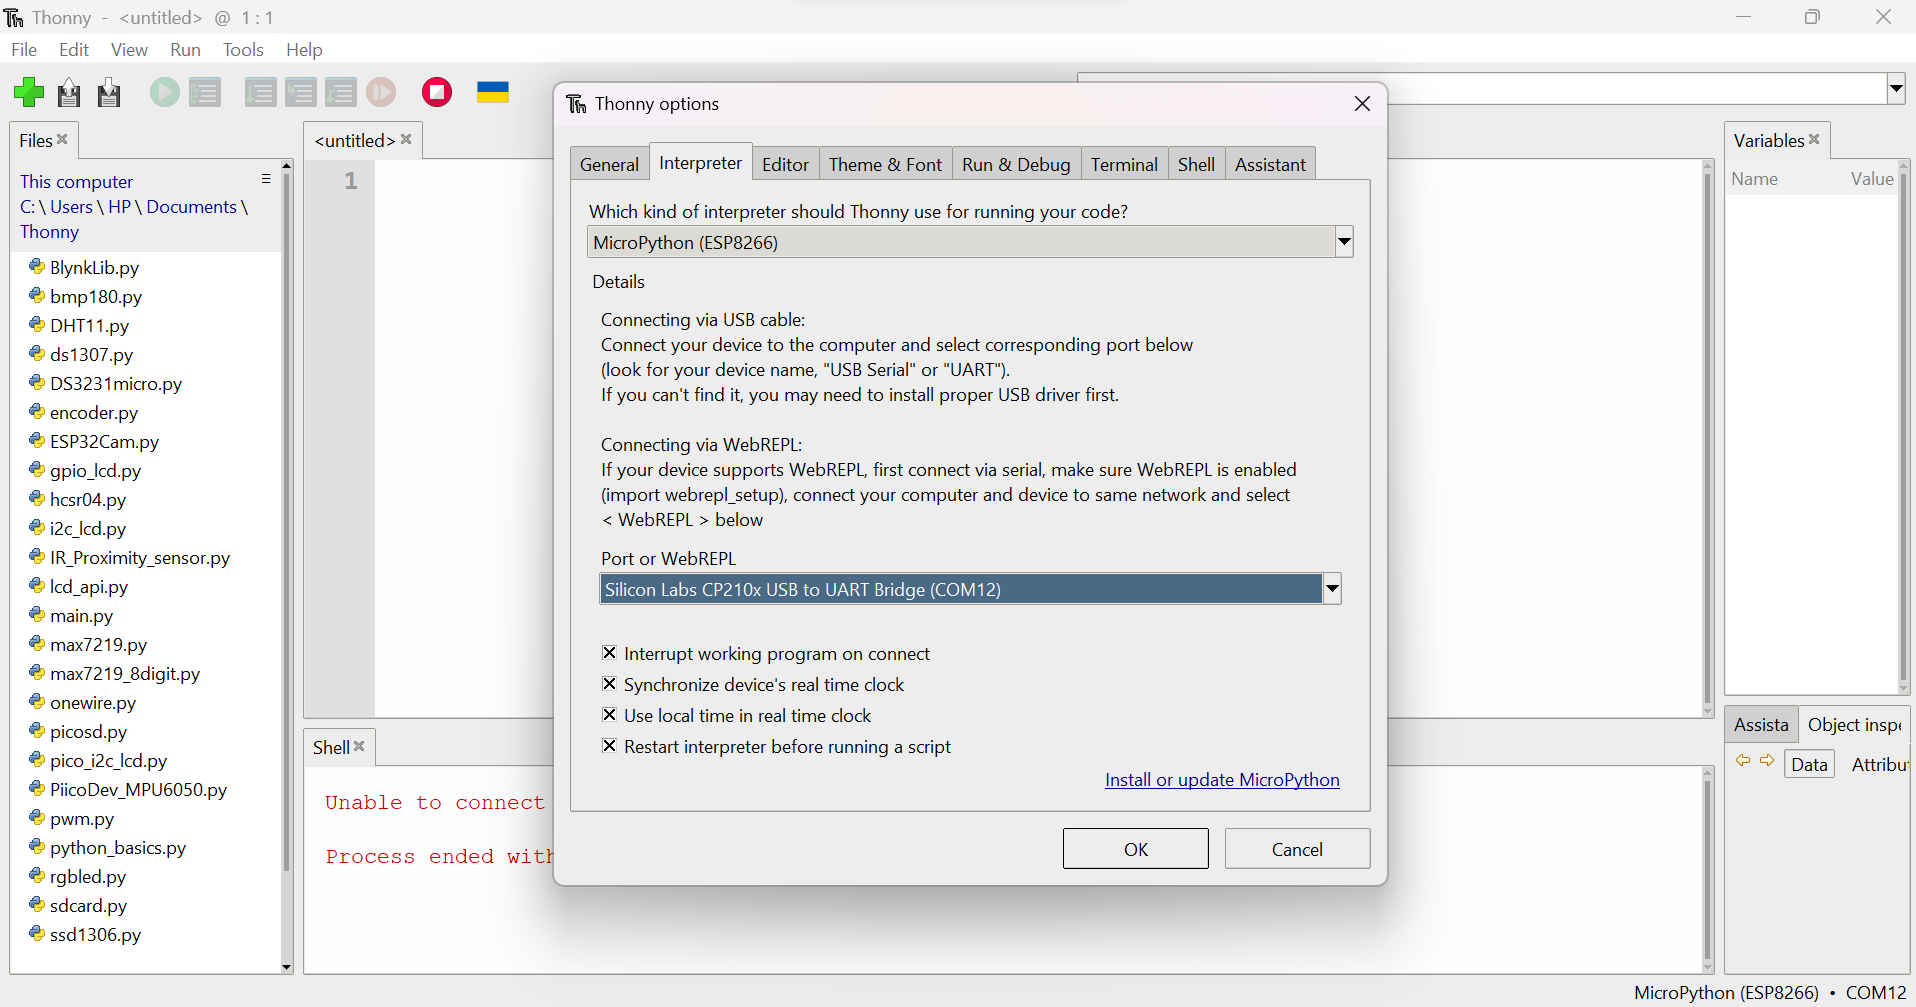
Task: Click the Step into toolbar icon
Action: click(300, 93)
